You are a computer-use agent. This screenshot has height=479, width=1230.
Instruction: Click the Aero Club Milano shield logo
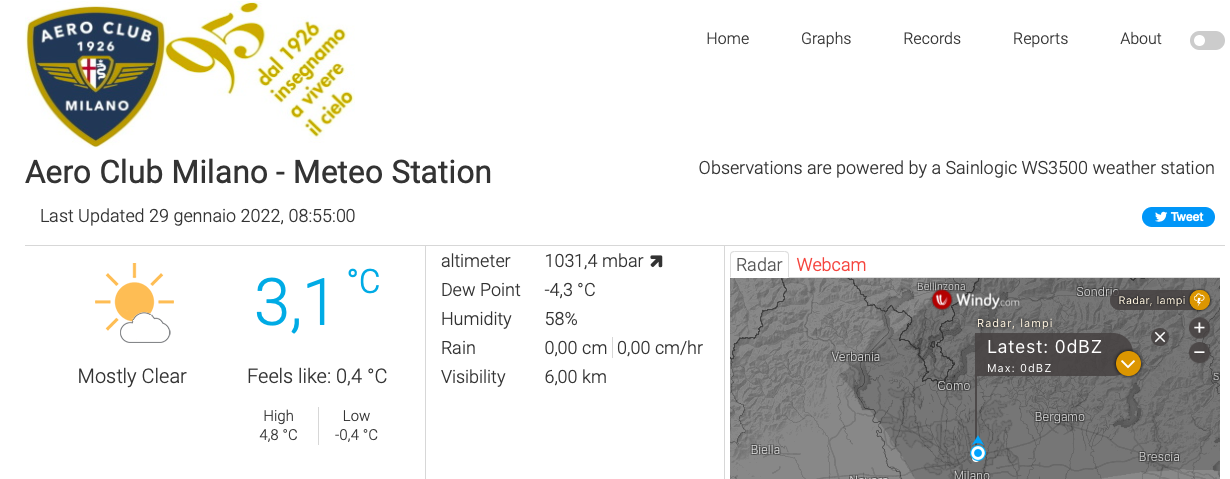[96, 76]
